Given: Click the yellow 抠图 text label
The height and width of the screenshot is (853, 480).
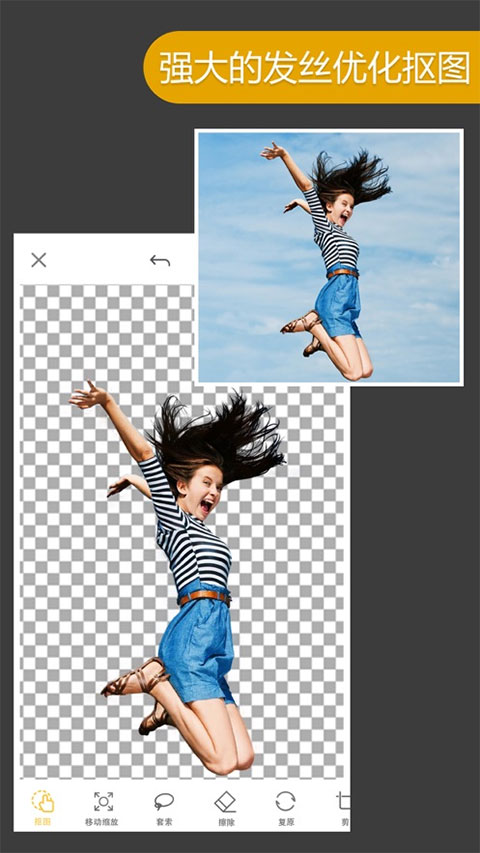Looking at the screenshot, I should 42,822.
